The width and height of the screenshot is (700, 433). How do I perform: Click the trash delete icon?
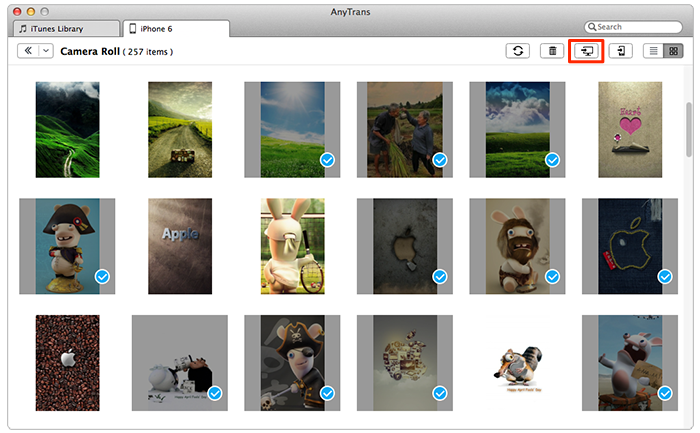click(552, 51)
